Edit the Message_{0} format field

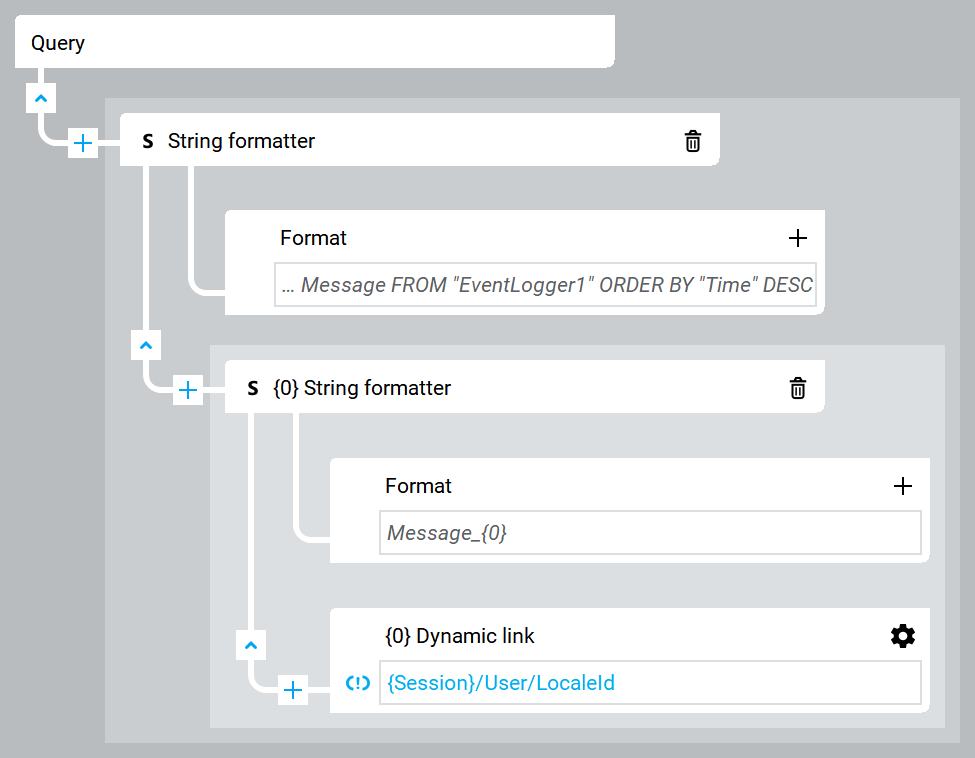pyautogui.click(x=650, y=533)
